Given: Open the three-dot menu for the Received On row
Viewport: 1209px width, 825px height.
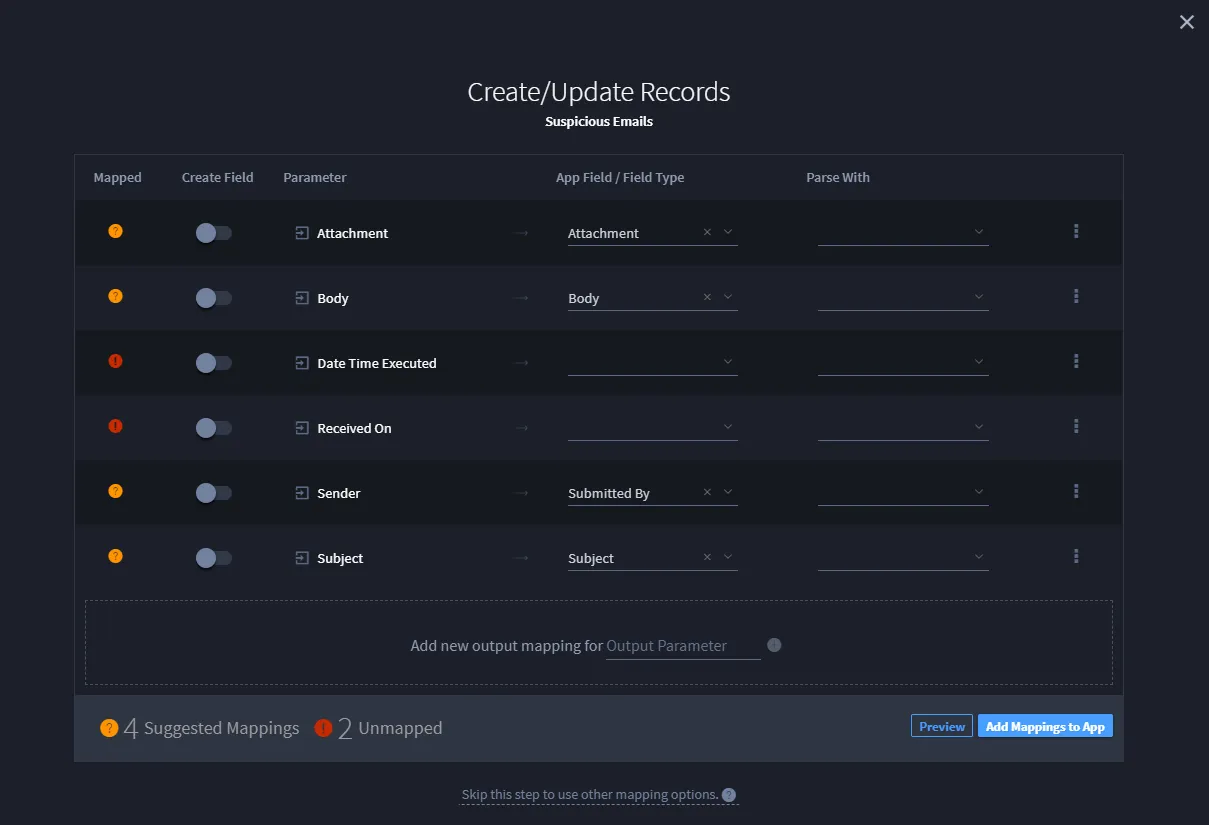Looking at the screenshot, I should tap(1076, 426).
